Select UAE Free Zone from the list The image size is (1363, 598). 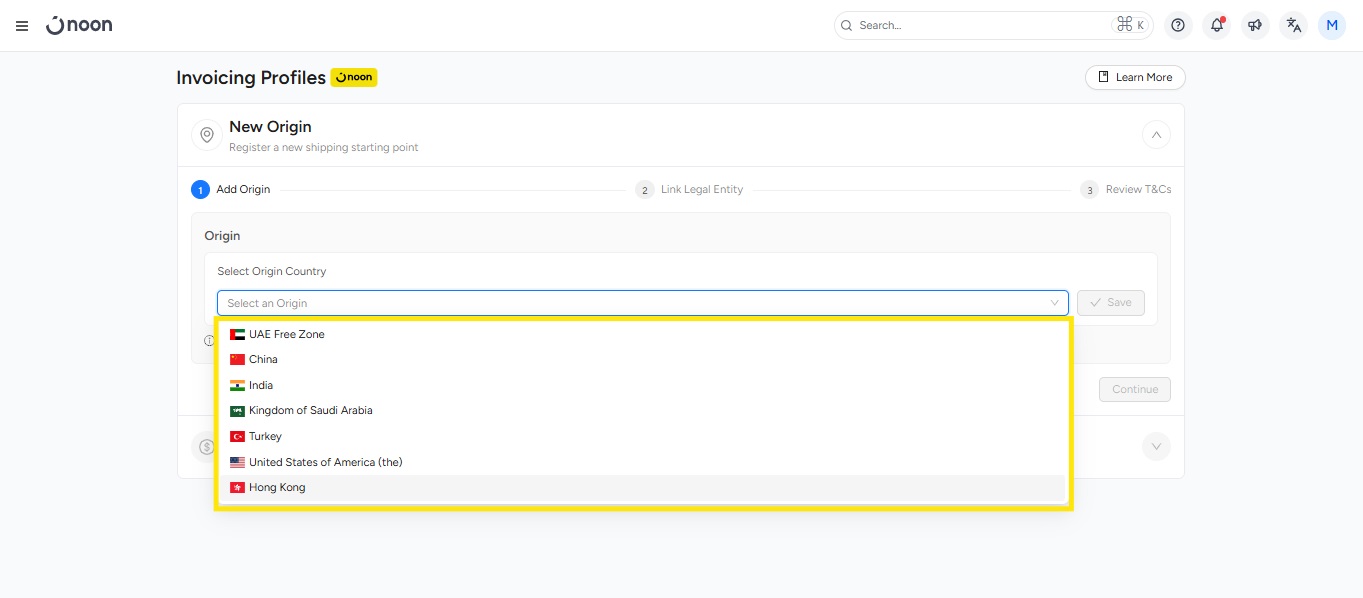[286, 334]
